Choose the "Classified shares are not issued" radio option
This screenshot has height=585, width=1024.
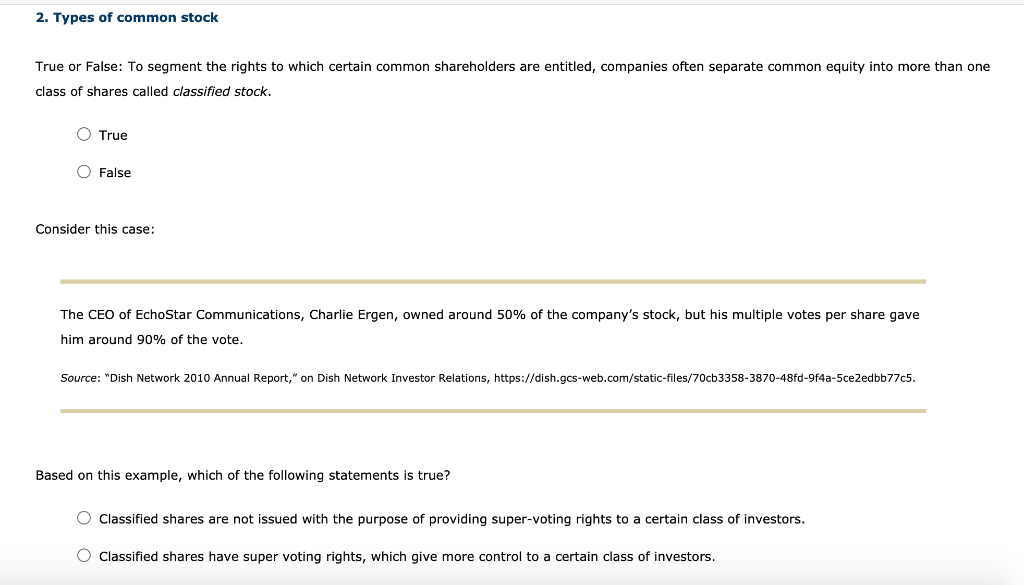pyautogui.click(x=84, y=518)
